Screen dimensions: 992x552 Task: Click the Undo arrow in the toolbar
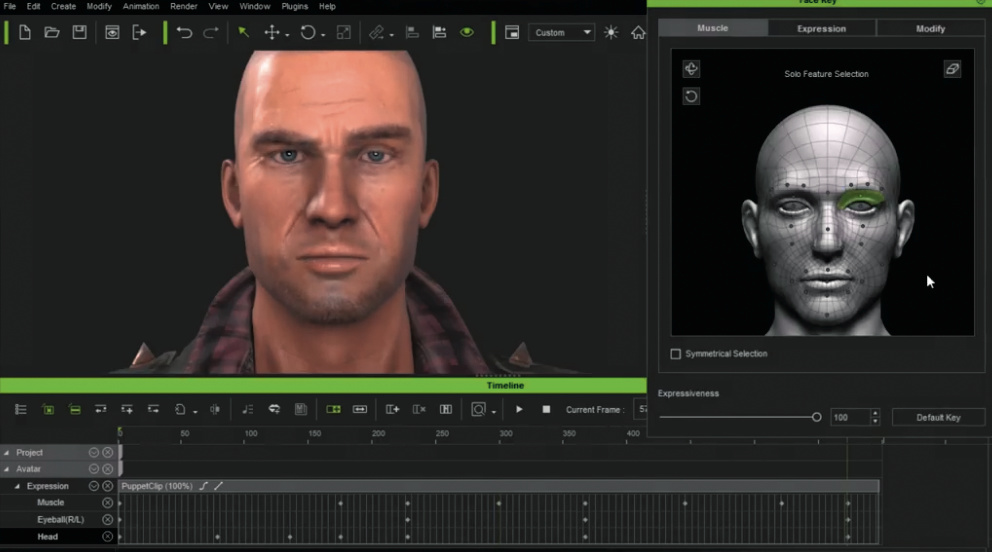coord(184,33)
